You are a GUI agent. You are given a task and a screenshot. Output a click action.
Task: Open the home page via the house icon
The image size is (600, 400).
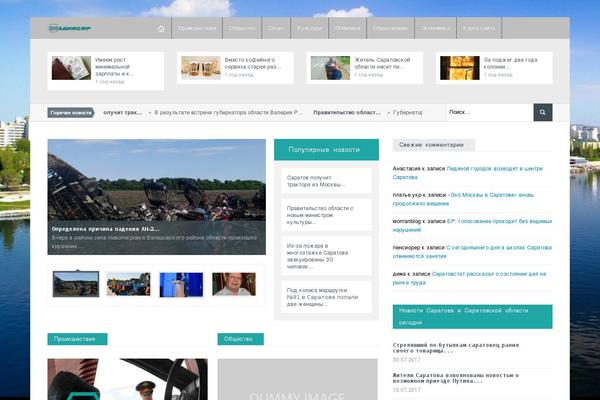pos(161,29)
